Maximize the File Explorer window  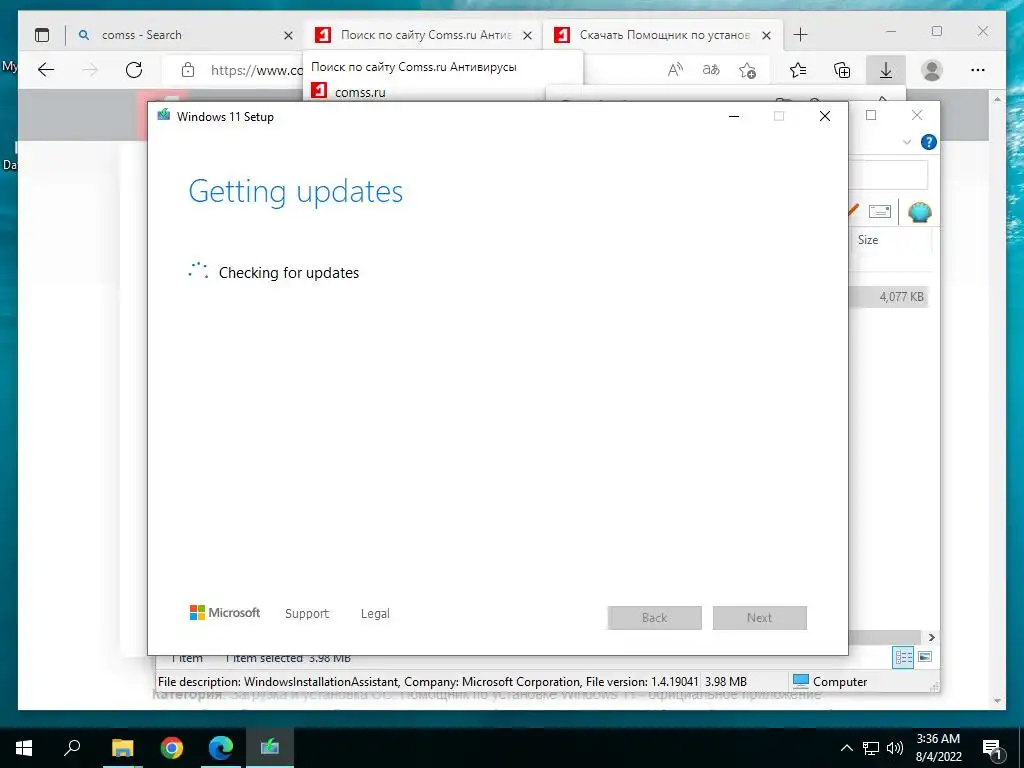[x=871, y=116]
